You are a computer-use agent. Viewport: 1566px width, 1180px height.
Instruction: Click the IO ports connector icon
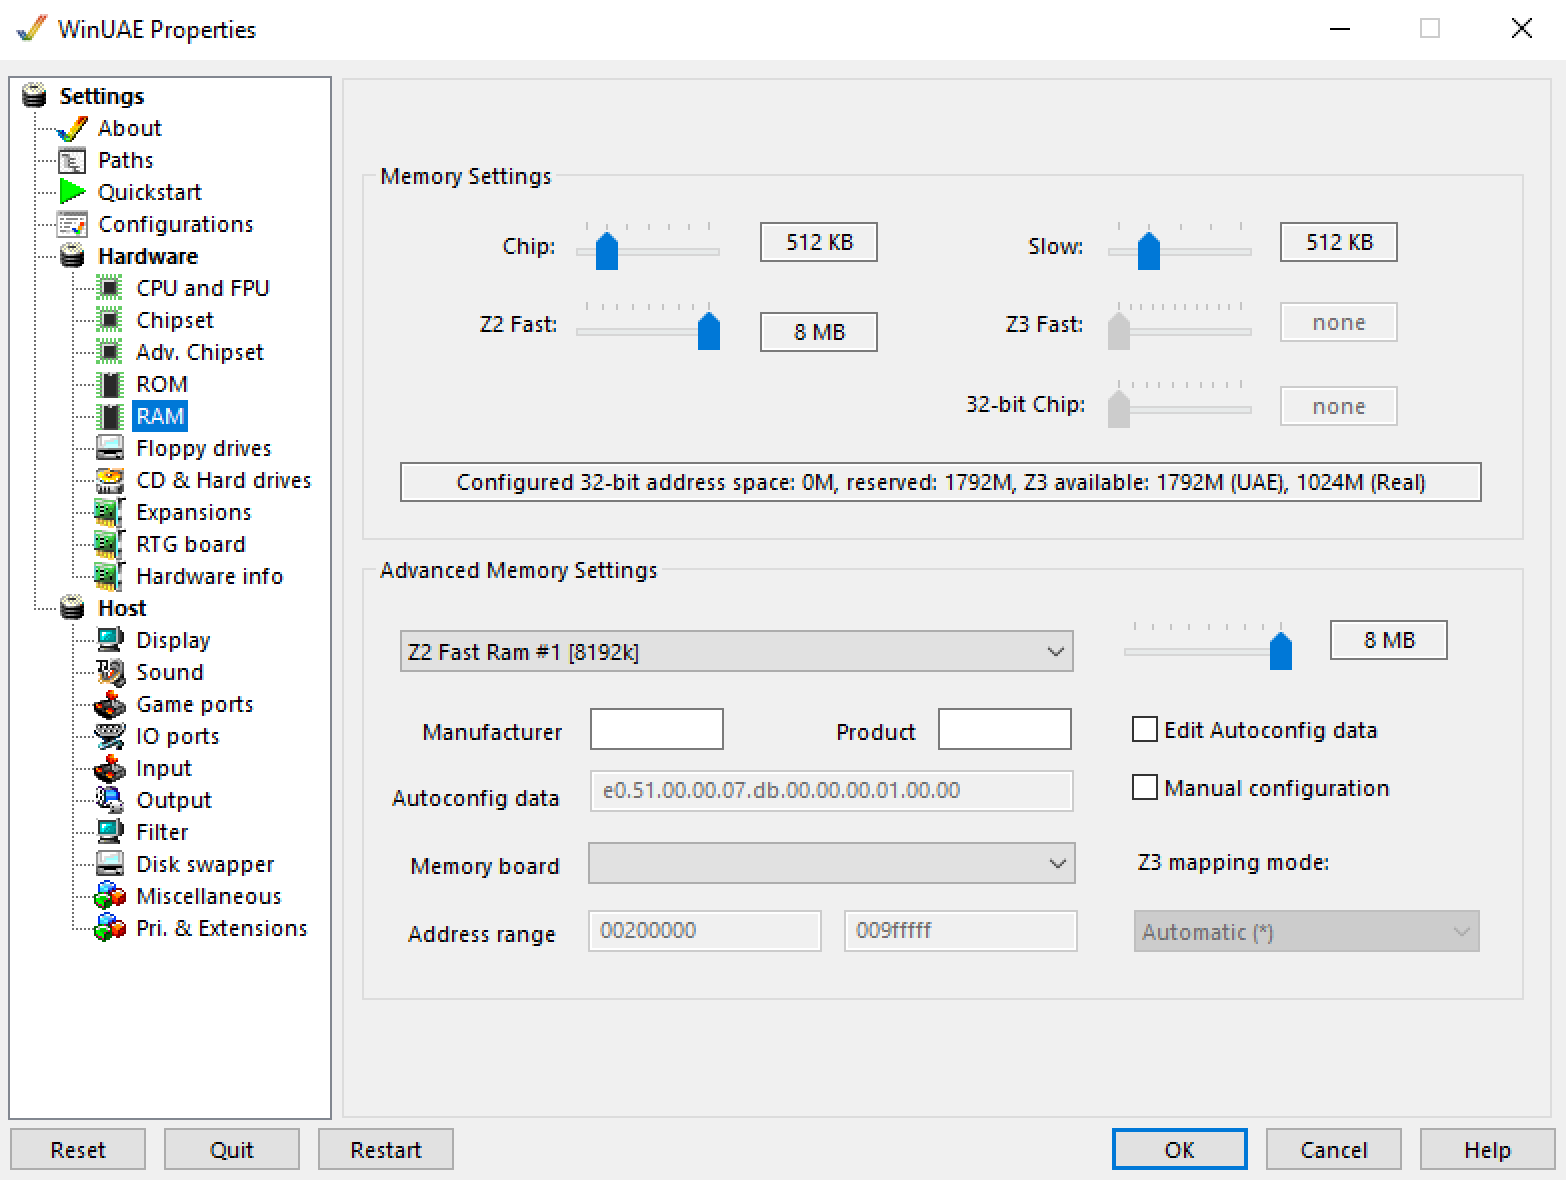tap(110, 736)
